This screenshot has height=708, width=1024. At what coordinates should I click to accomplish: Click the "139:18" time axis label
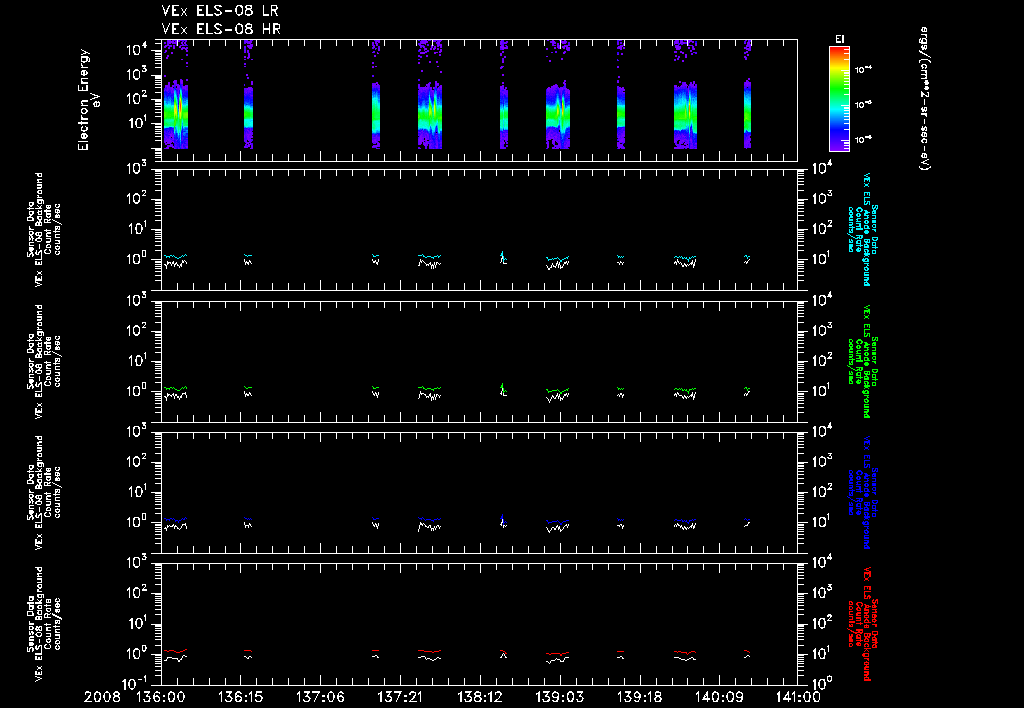[x=639, y=697]
